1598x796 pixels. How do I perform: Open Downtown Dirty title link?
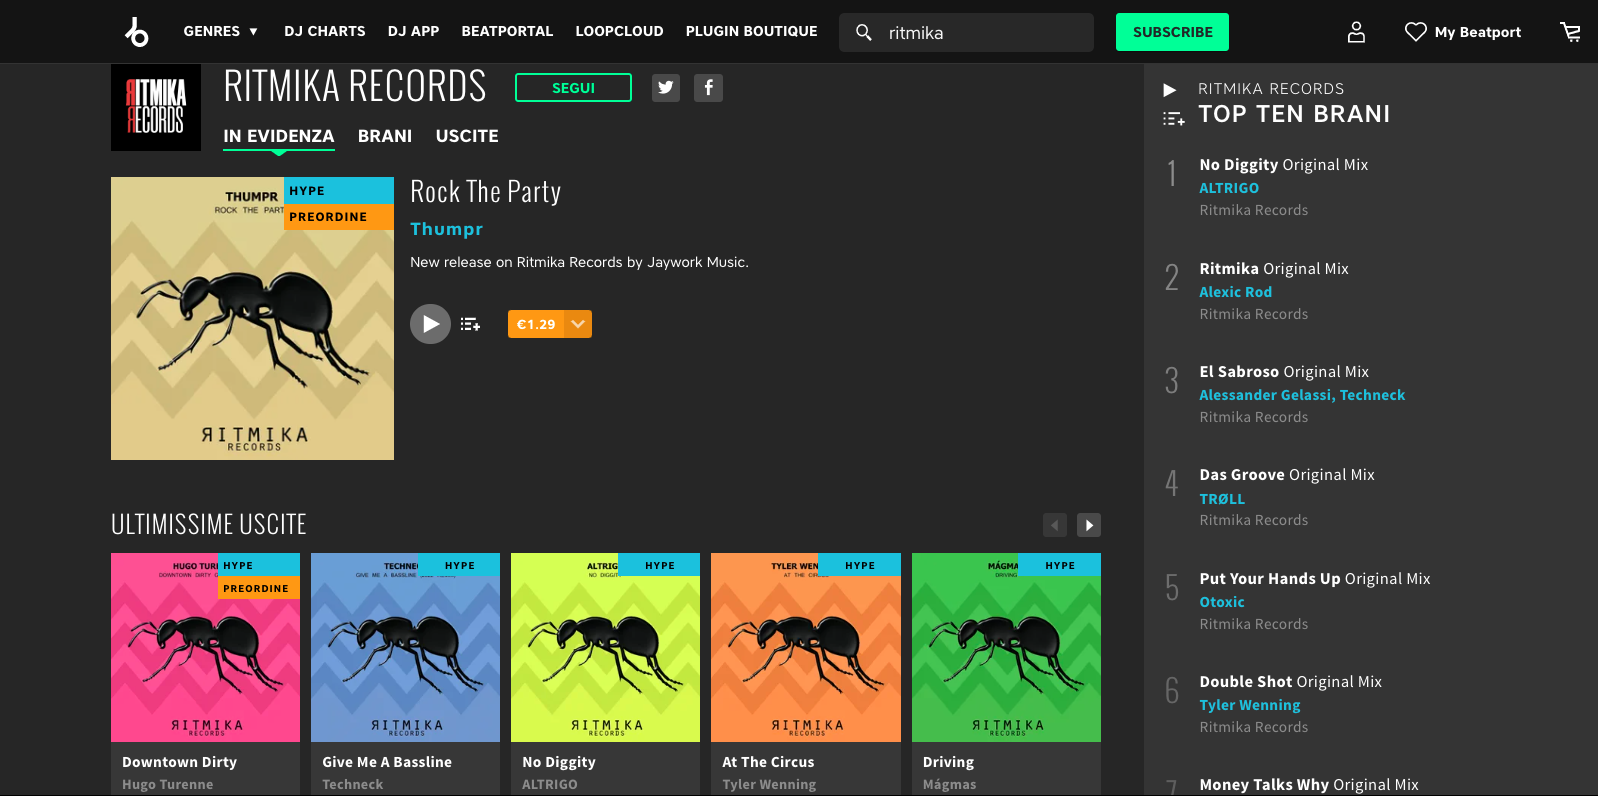179,762
